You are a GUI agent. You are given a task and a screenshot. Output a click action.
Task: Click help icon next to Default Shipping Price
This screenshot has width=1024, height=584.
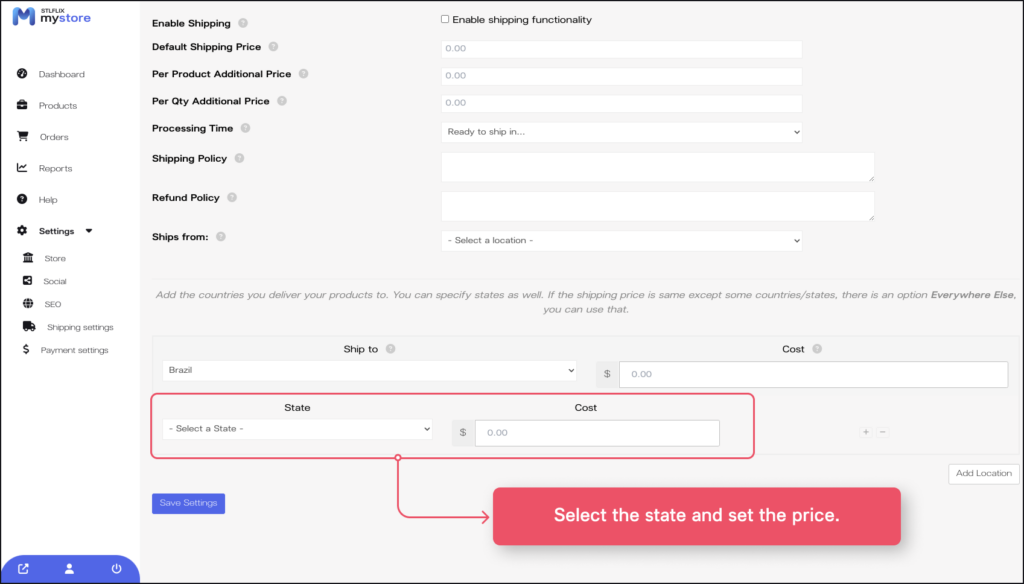pyautogui.click(x=273, y=47)
